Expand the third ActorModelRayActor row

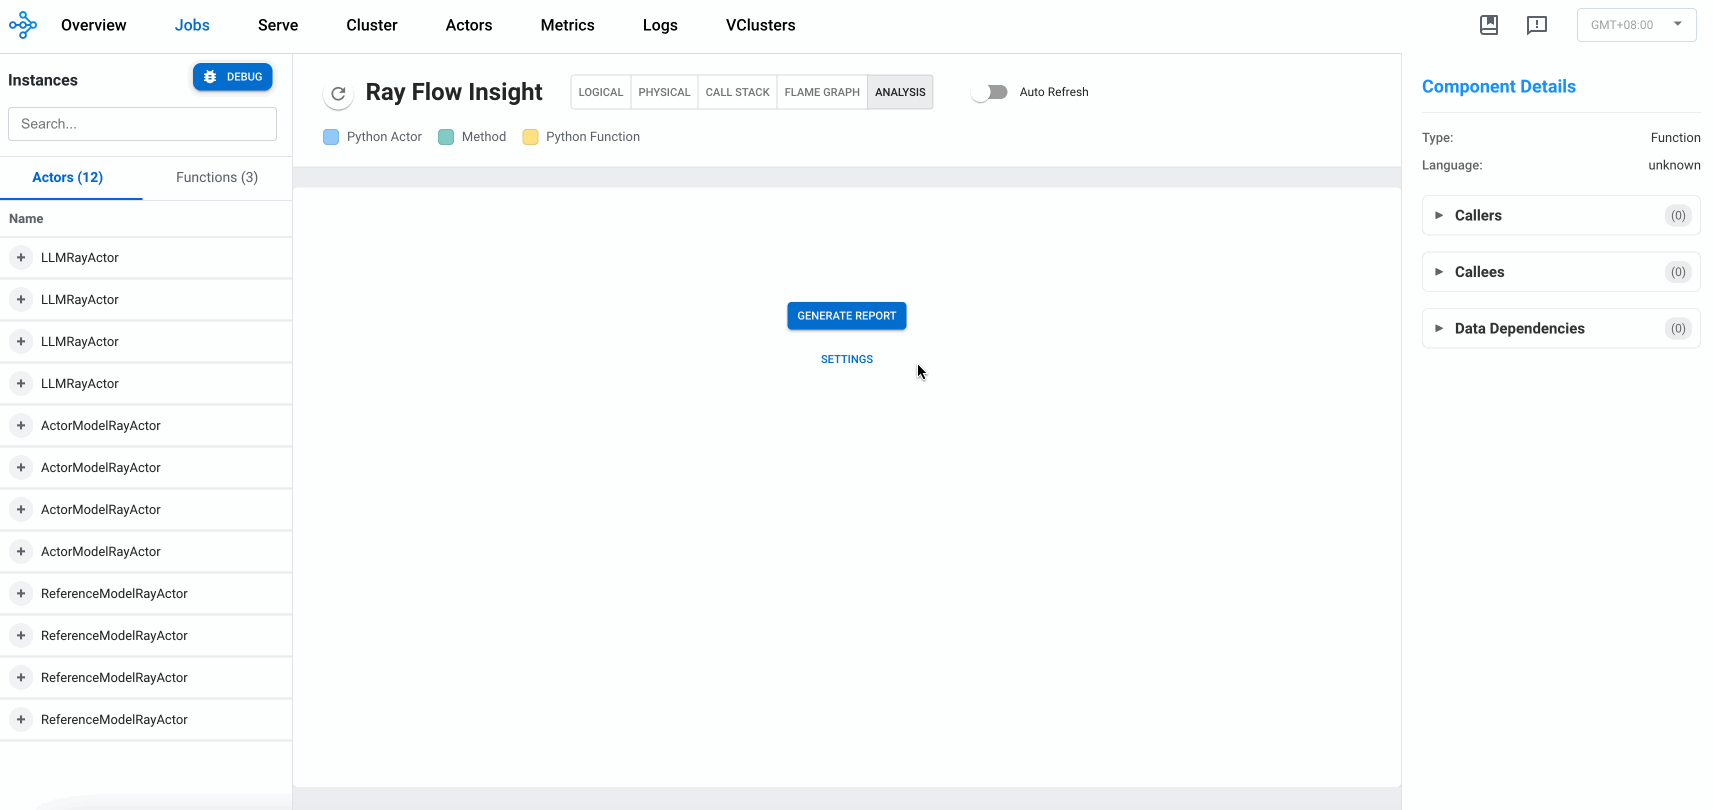[21, 510]
